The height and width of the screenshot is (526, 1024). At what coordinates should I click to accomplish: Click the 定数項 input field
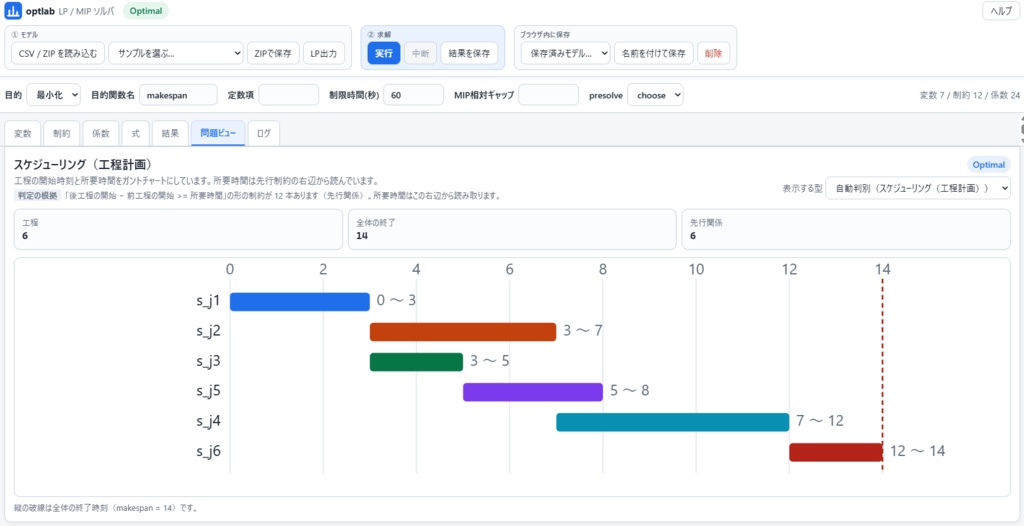[289, 95]
